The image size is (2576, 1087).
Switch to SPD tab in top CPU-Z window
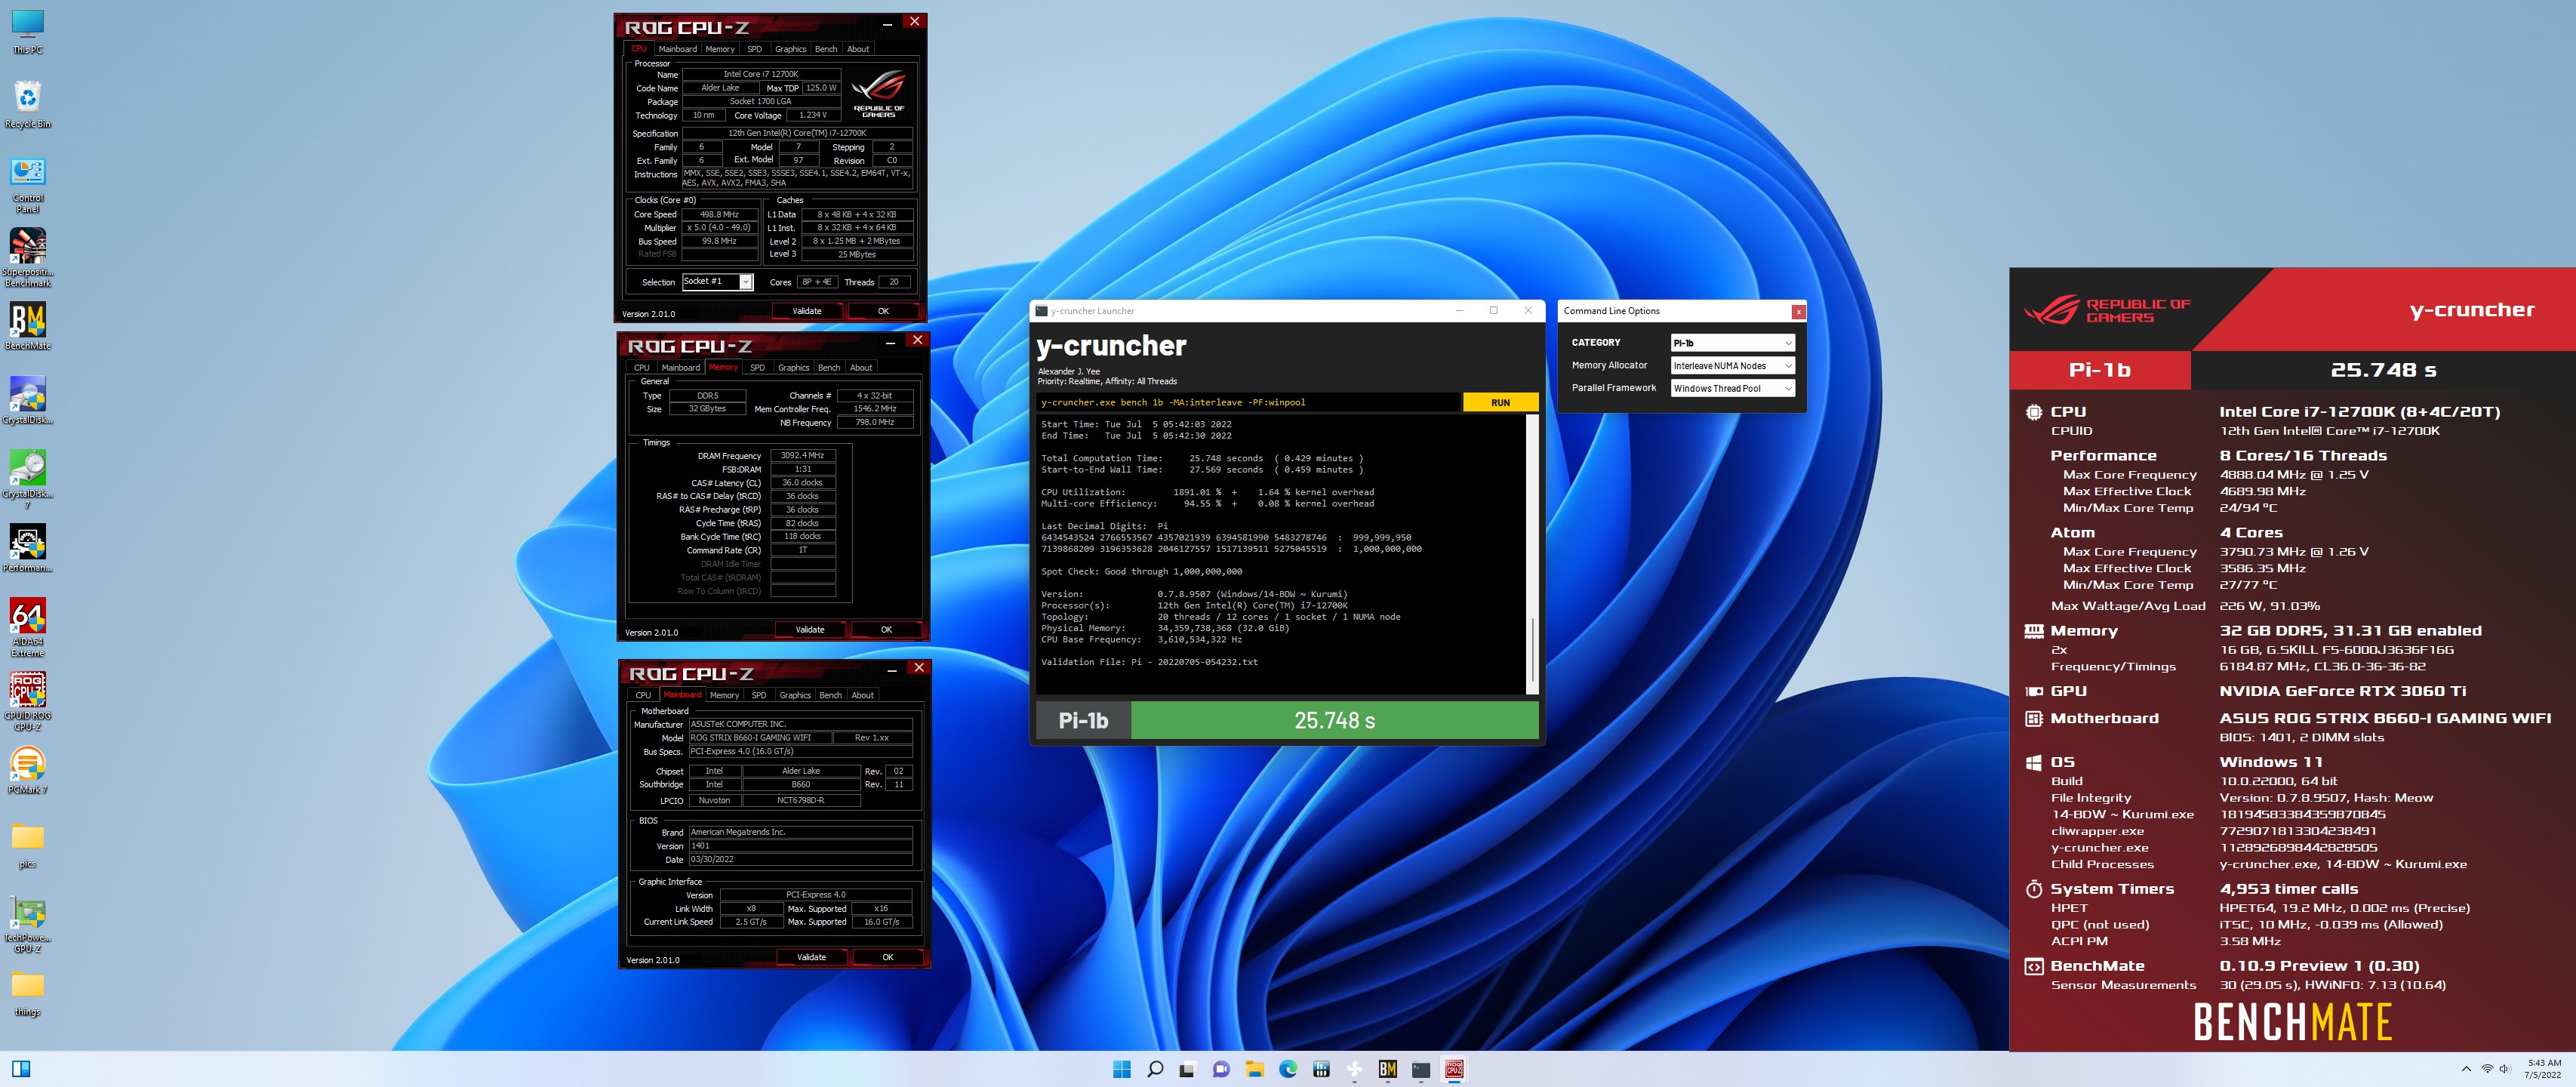[754, 49]
